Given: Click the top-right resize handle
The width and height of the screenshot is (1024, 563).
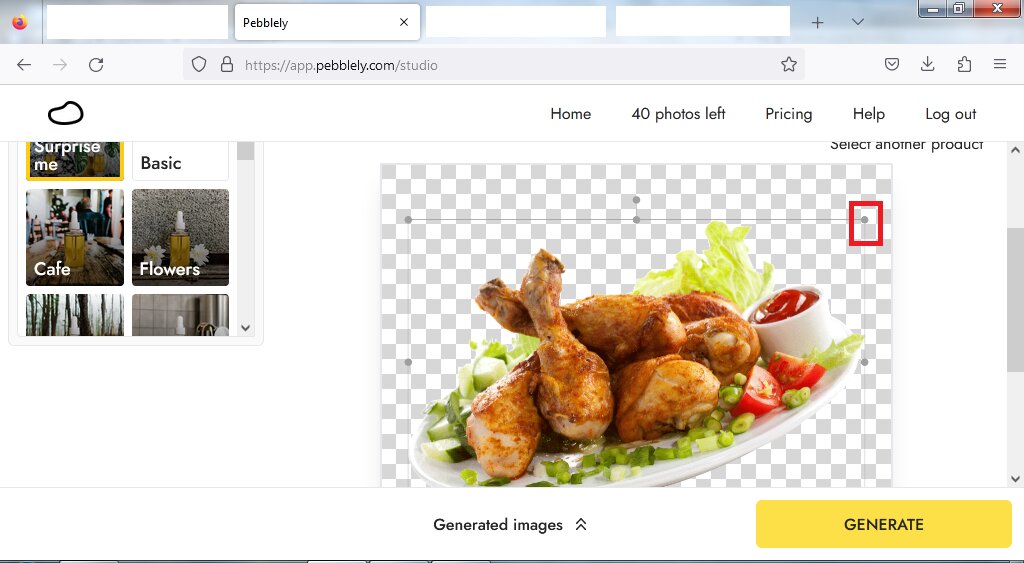Looking at the screenshot, I should (865, 220).
